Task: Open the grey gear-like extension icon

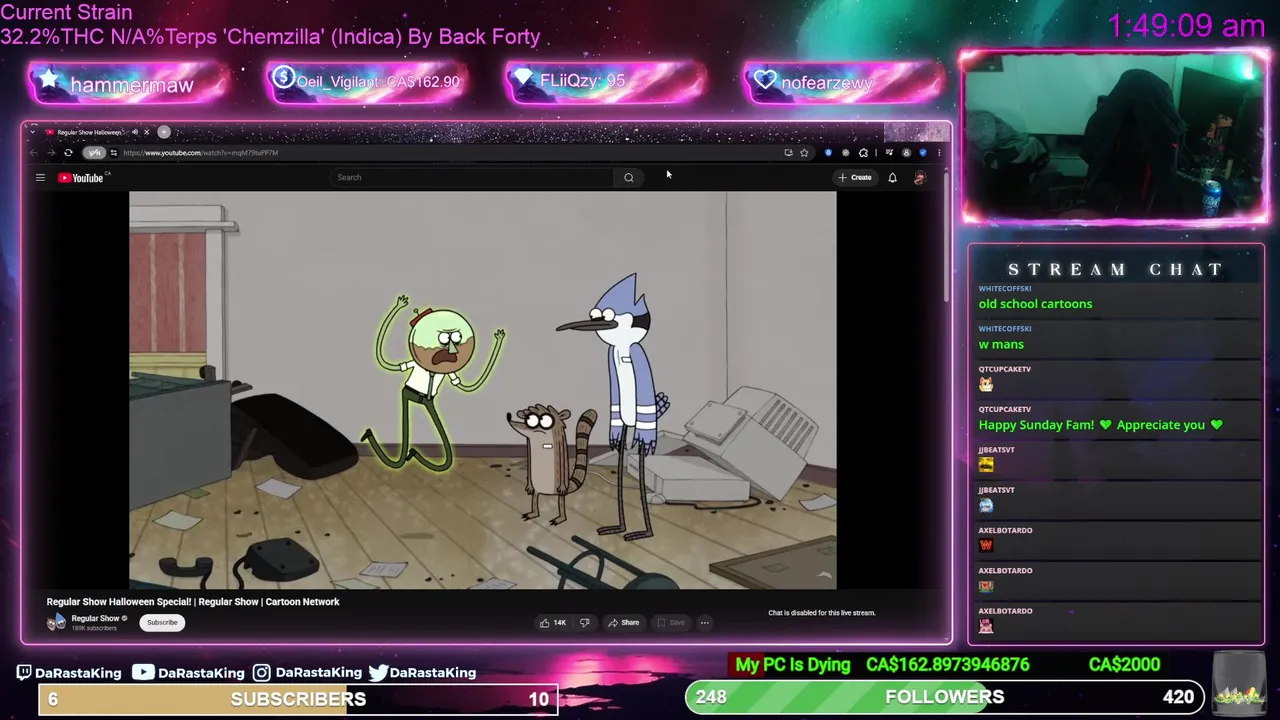Action: [x=846, y=153]
